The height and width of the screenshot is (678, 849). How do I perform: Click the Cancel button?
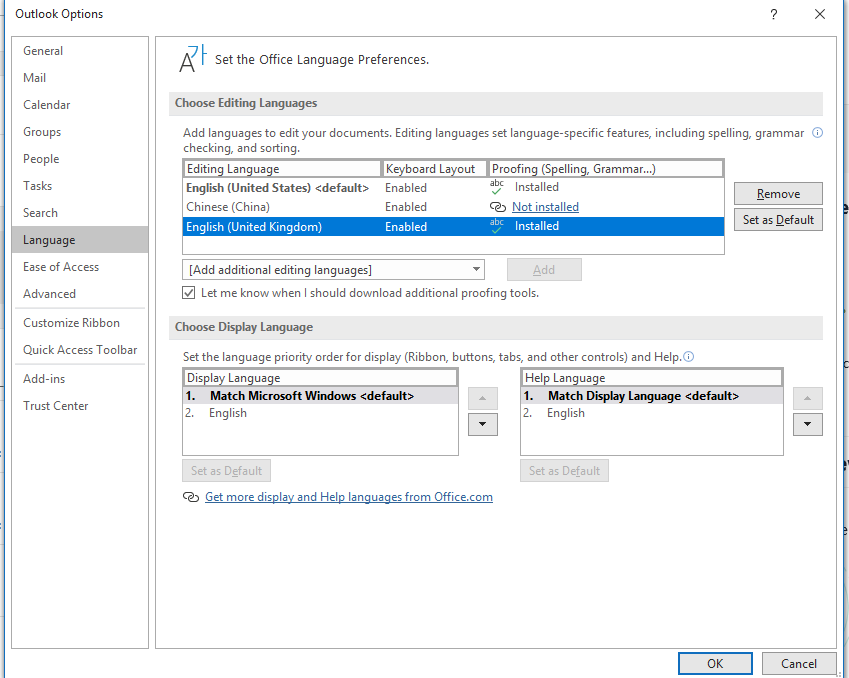799,663
